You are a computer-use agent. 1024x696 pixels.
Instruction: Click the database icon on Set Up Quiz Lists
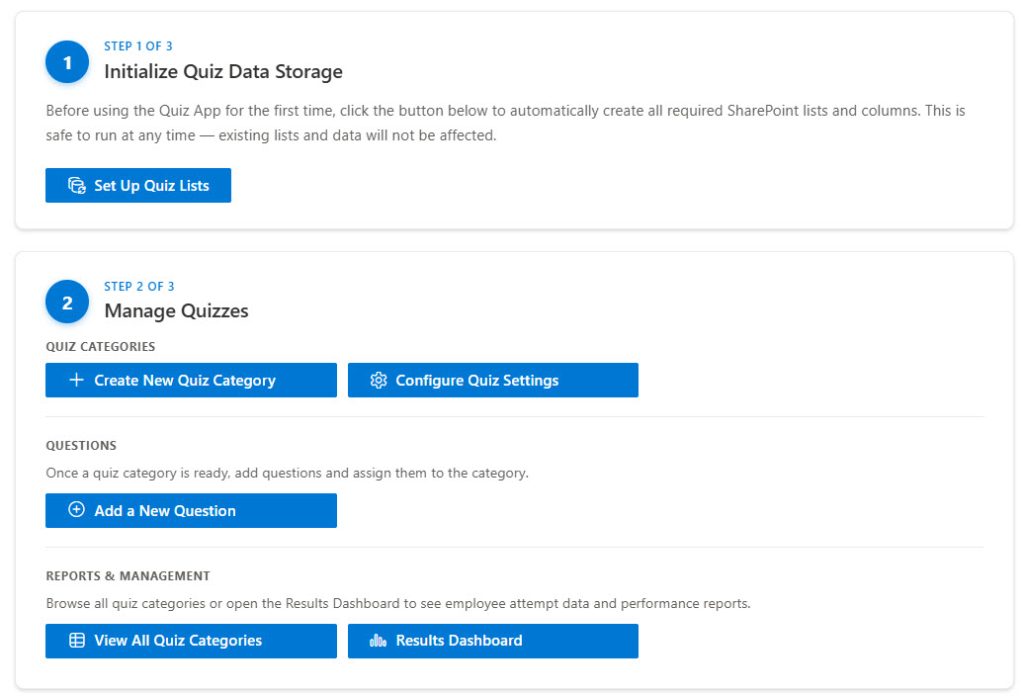pos(76,185)
